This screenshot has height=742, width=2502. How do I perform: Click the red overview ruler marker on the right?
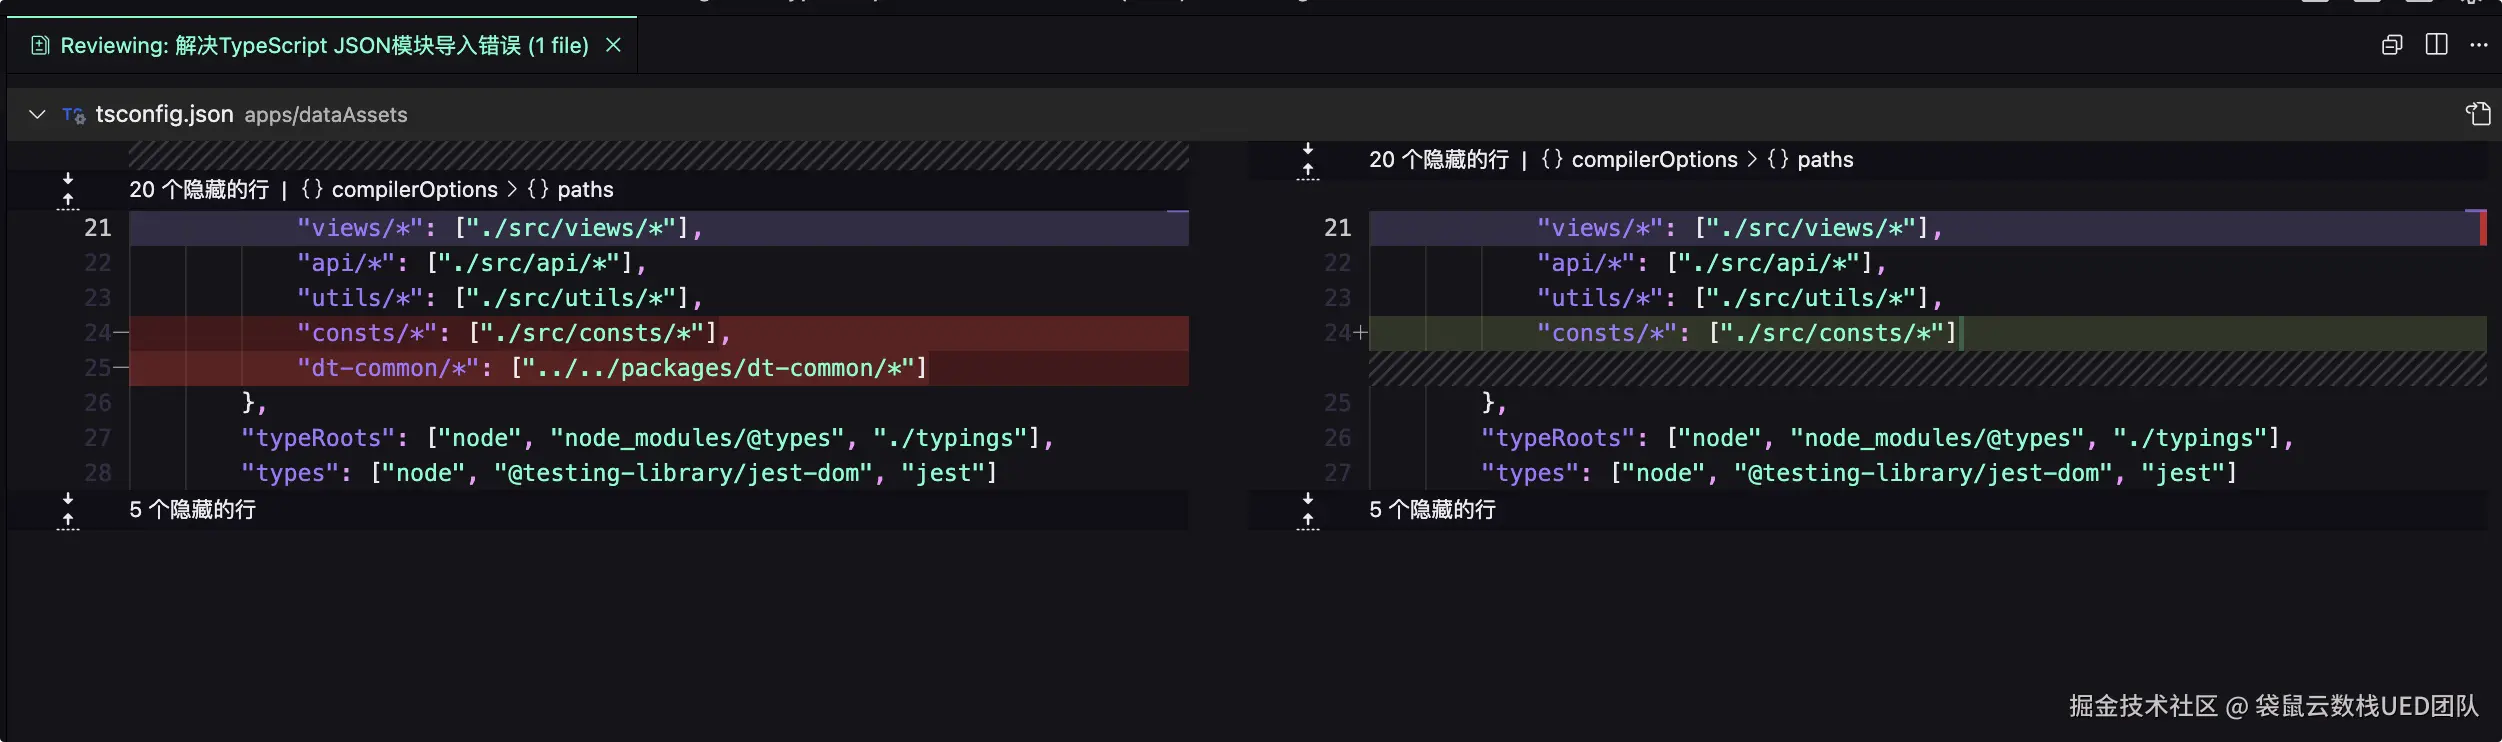tap(2482, 228)
